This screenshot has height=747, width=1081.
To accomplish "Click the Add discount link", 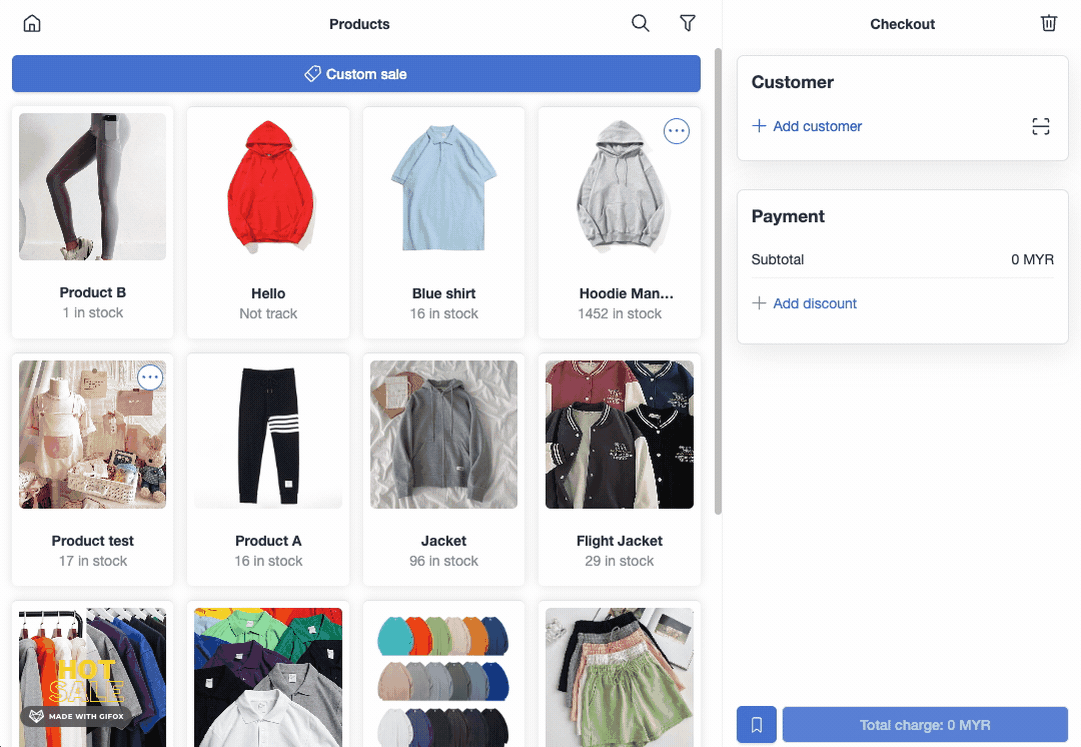I will point(815,304).
